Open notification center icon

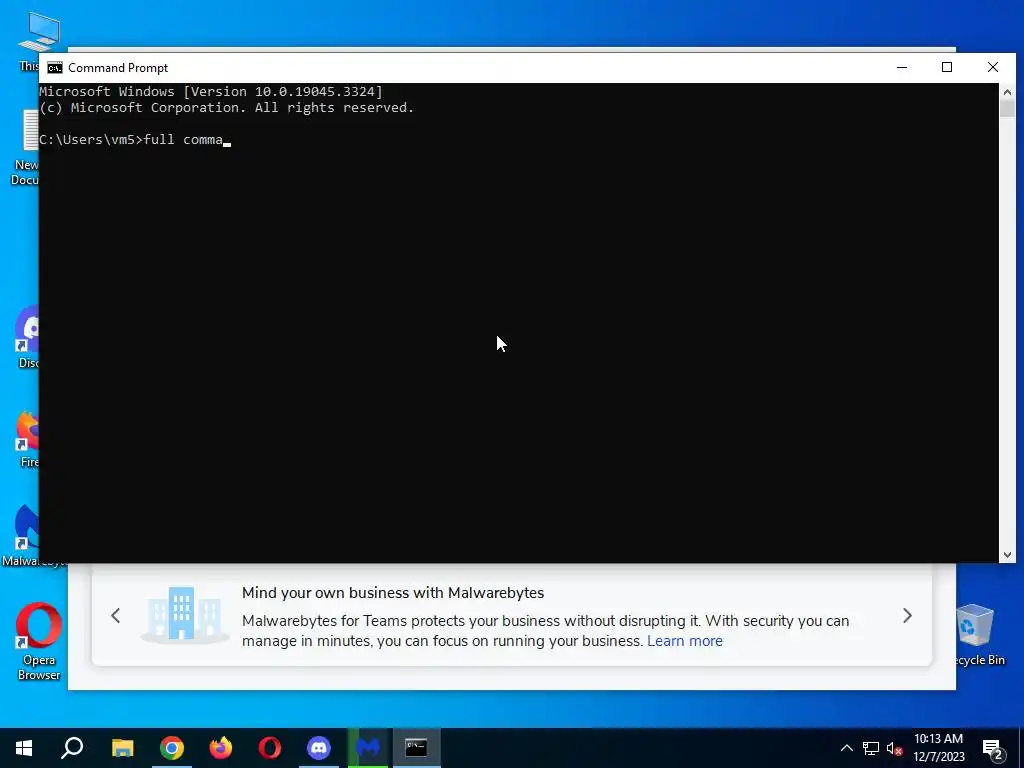coord(993,748)
